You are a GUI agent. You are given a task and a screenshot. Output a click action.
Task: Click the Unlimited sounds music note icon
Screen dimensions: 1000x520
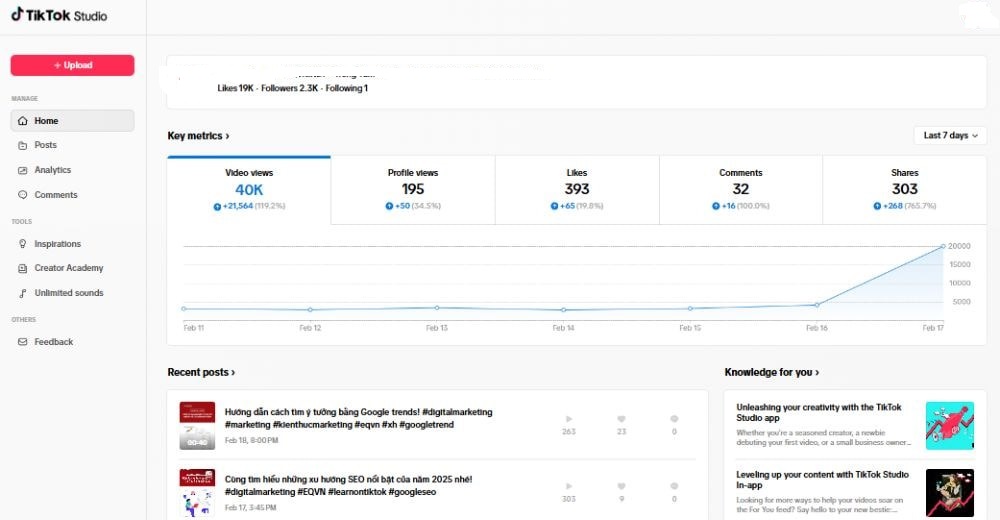(x=23, y=293)
